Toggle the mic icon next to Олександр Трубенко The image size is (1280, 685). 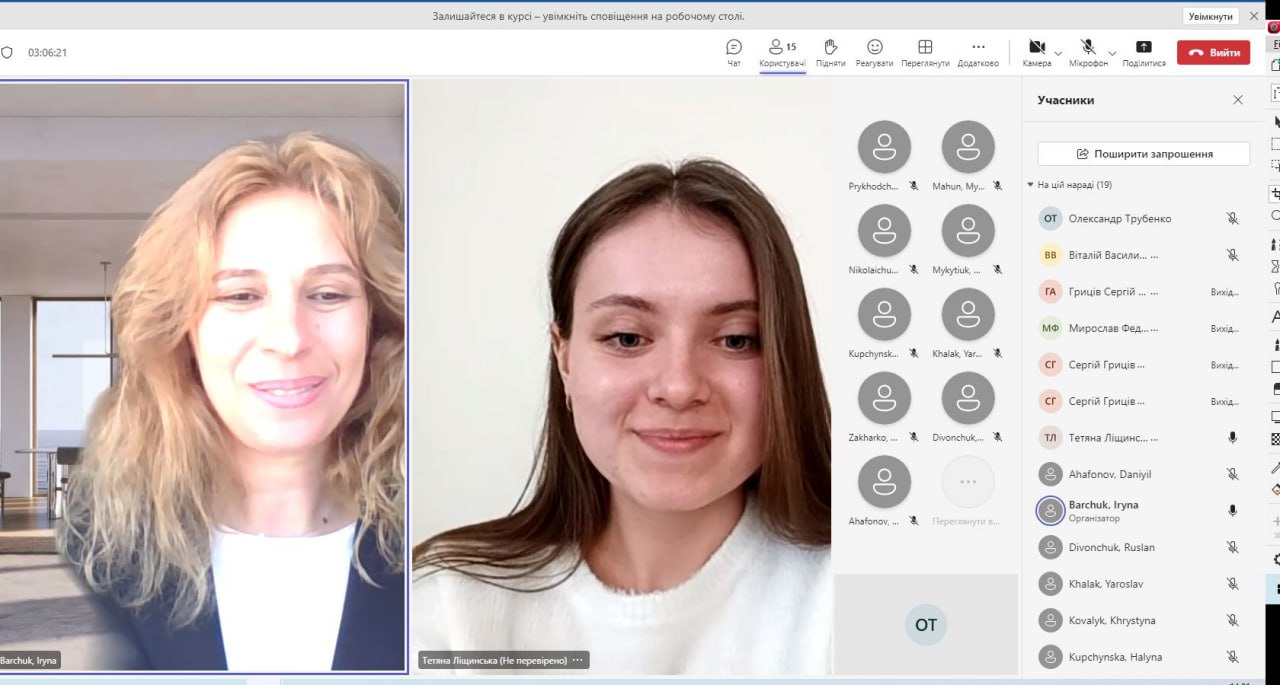point(1233,218)
